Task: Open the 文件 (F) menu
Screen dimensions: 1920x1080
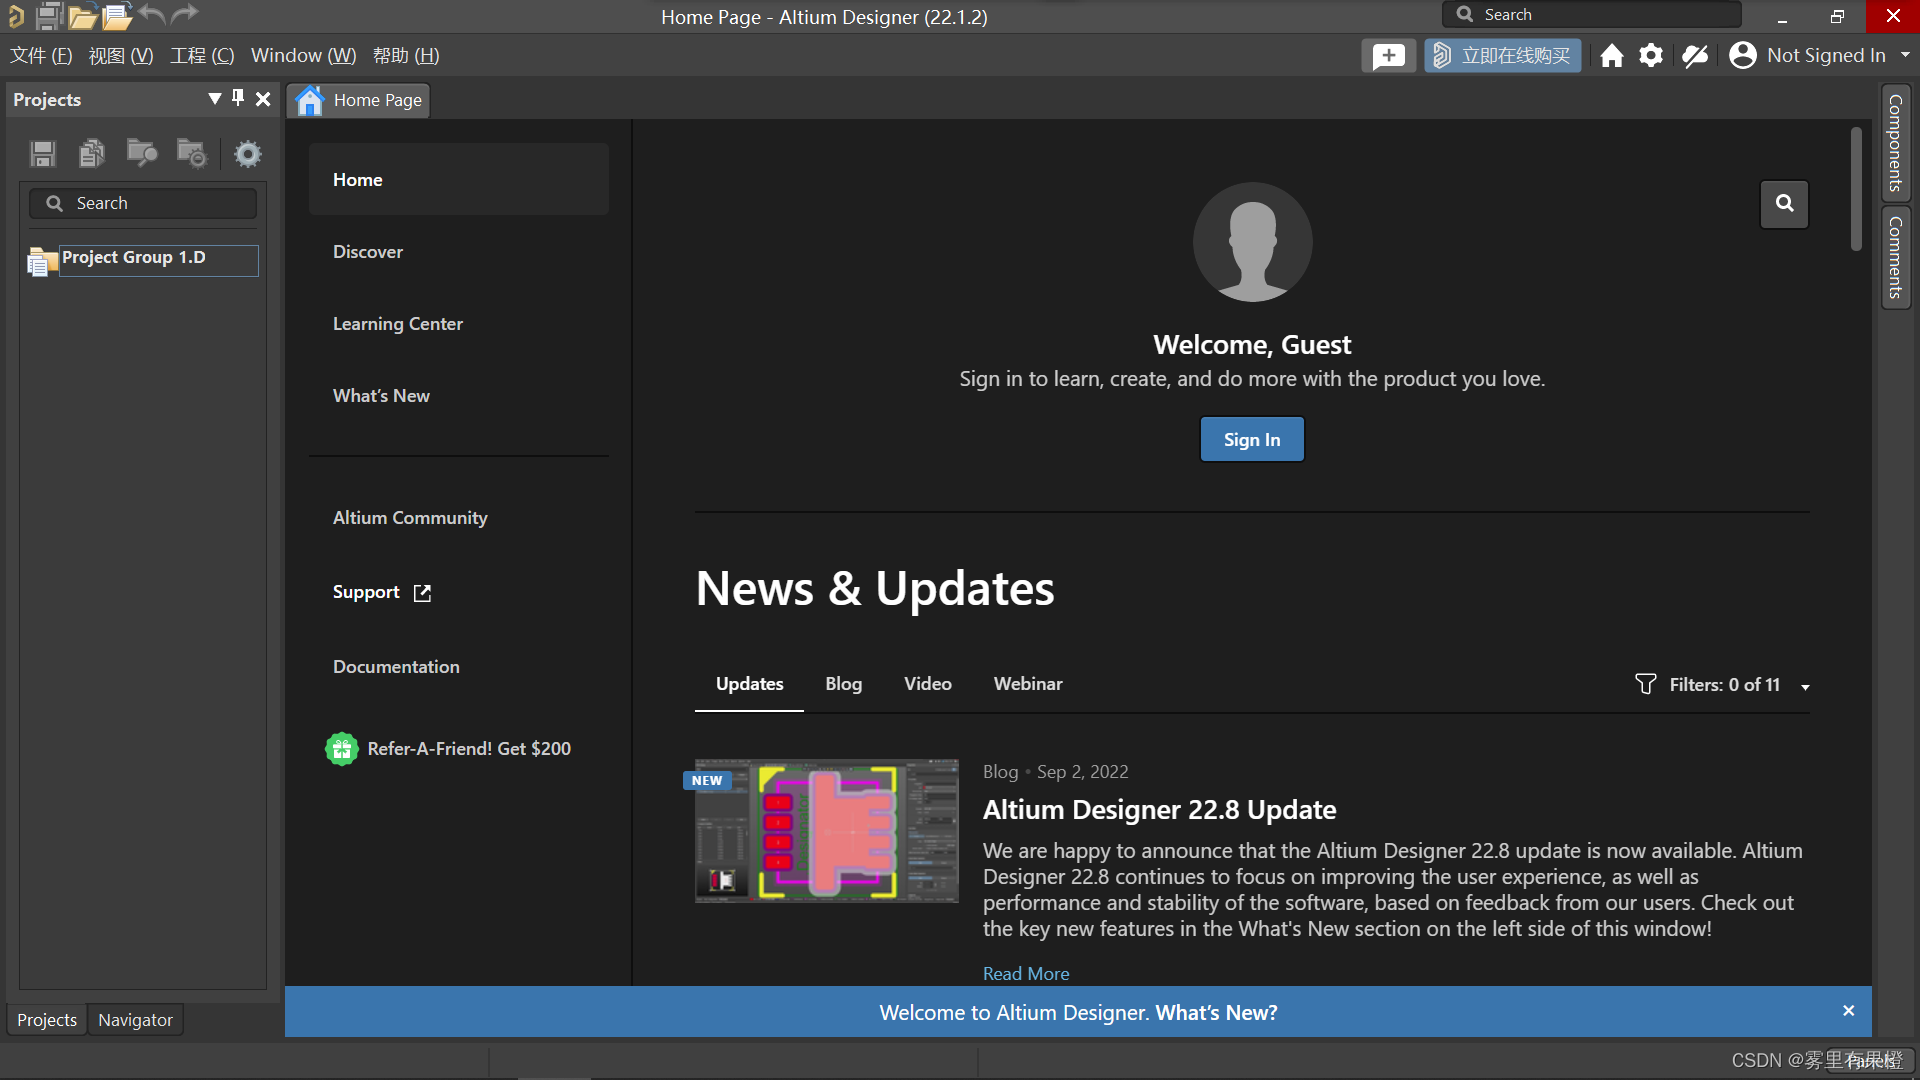Action: click(41, 56)
